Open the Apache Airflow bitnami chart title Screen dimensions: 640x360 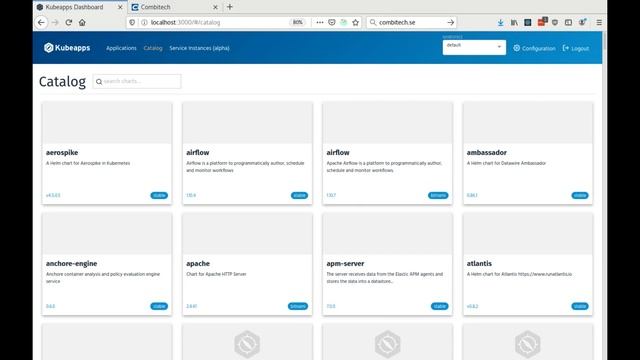point(338,152)
